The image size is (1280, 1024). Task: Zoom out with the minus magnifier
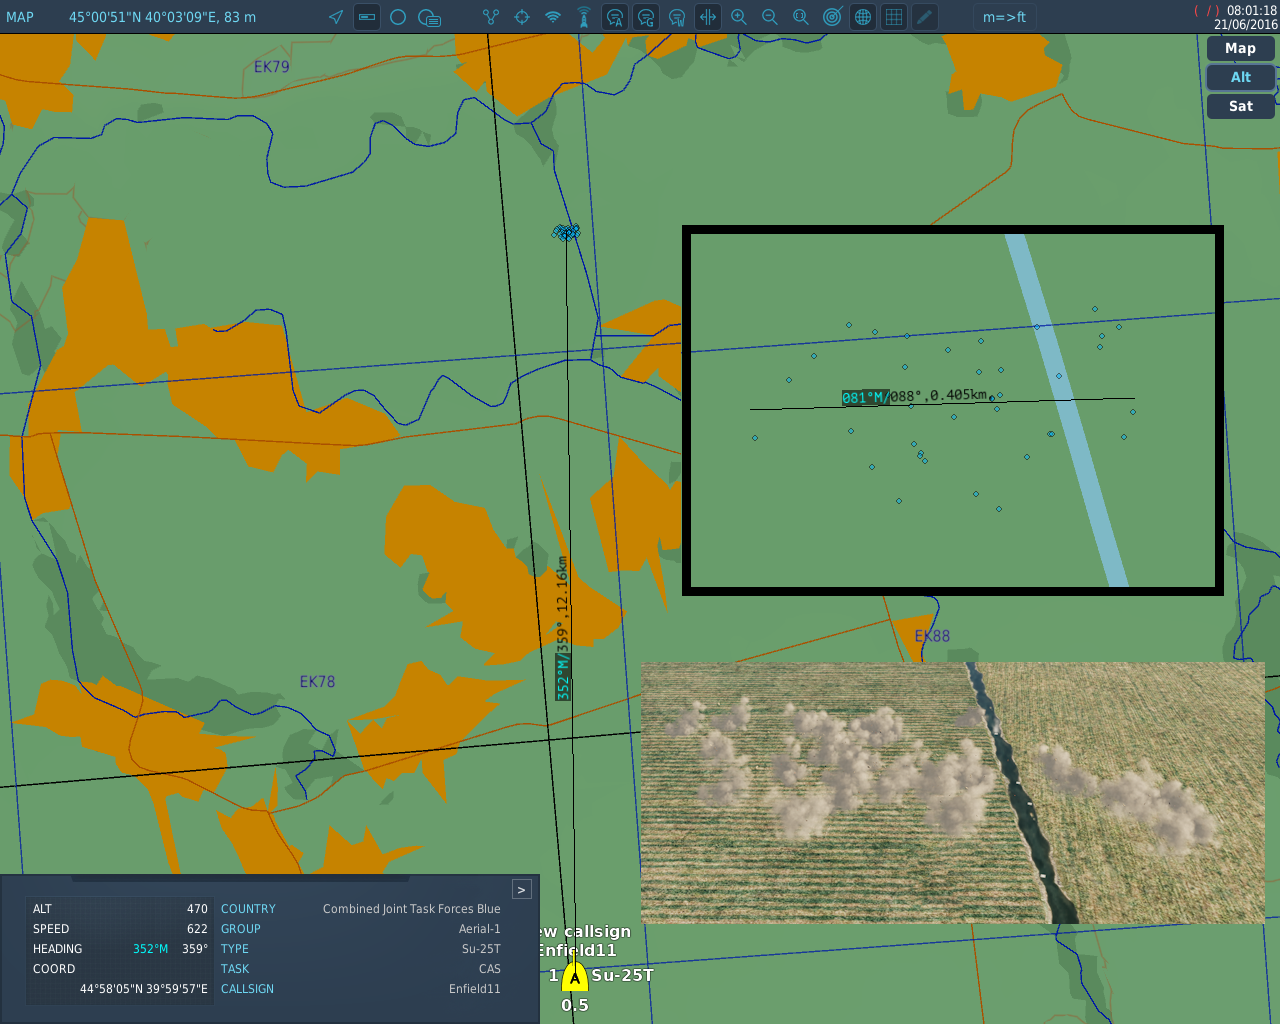click(770, 17)
